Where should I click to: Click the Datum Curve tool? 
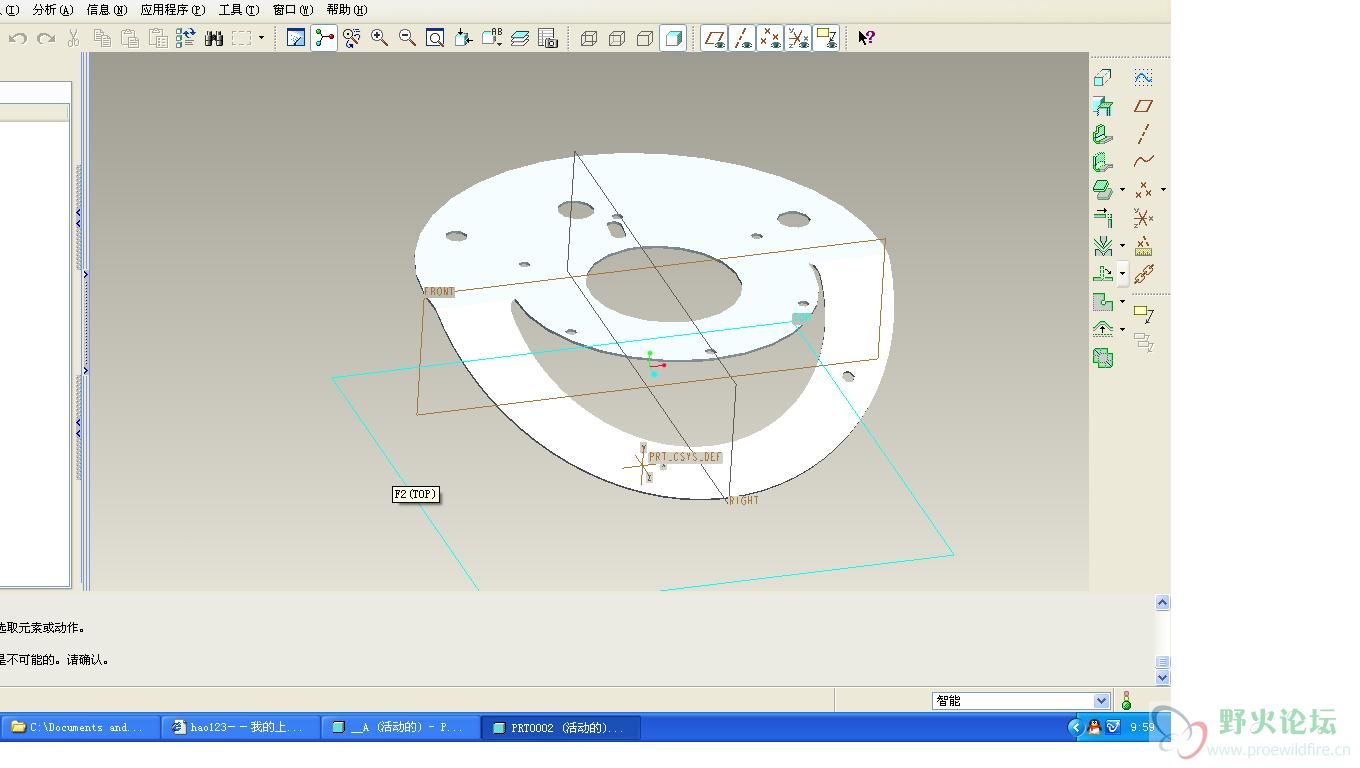coord(1143,161)
